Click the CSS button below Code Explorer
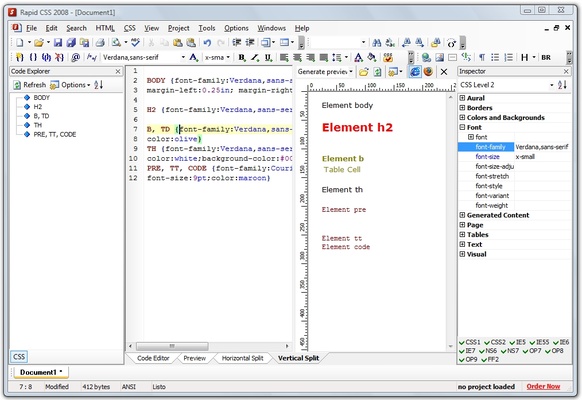Viewport: 582px width, 400px height. [19, 357]
